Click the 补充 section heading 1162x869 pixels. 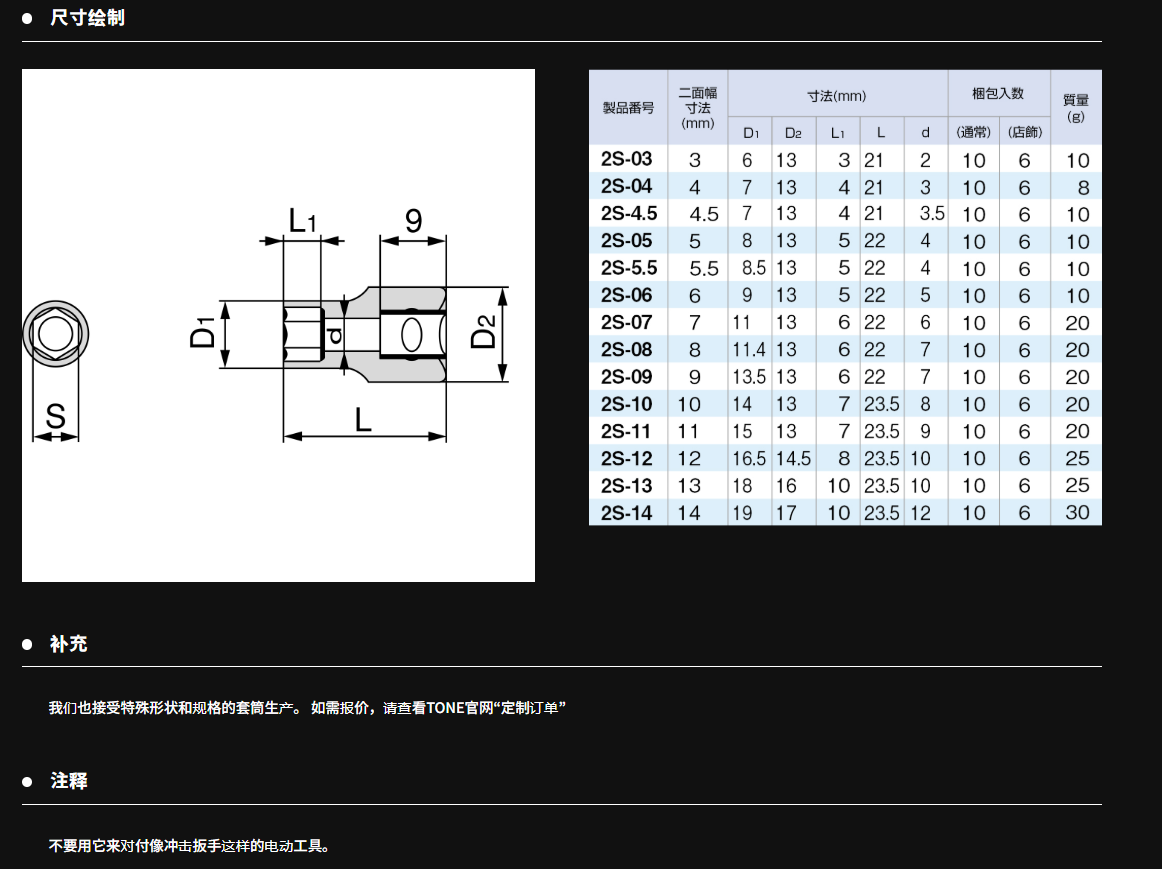(69, 644)
